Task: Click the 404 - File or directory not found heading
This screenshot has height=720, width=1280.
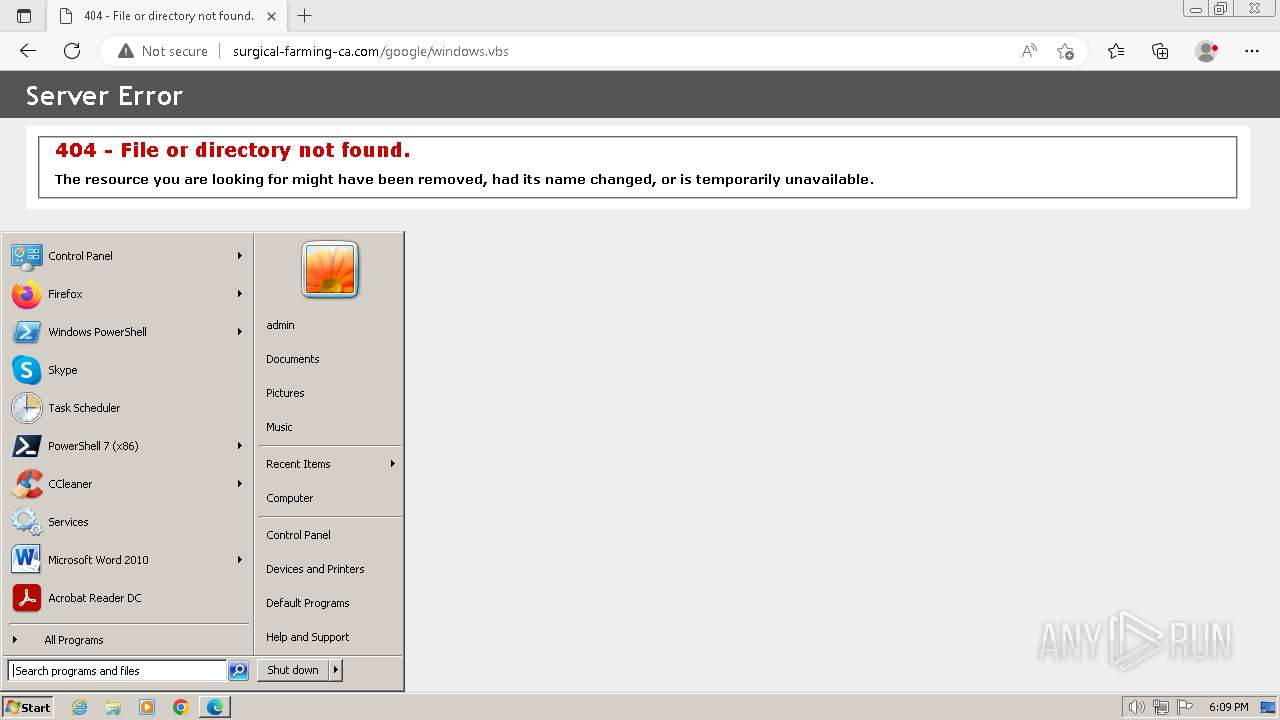Action: click(233, 150)
